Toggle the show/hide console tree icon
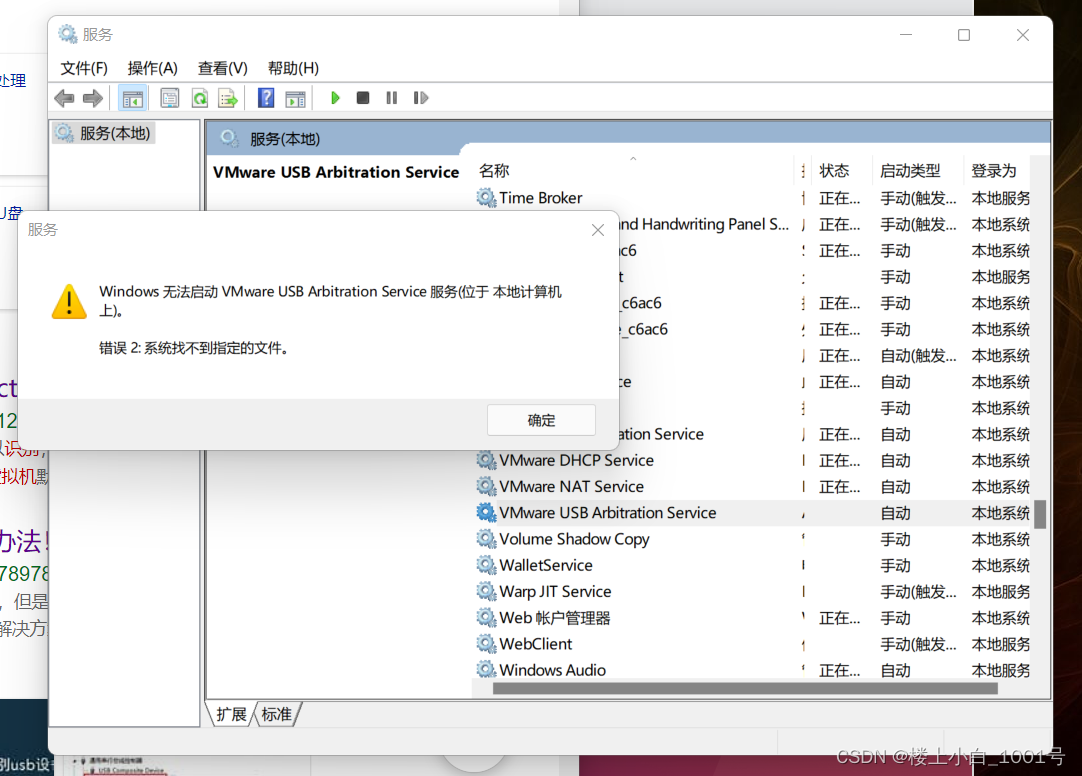Image resolution: width=1082 pixels, height=776 pixels. tap(132, 98)
